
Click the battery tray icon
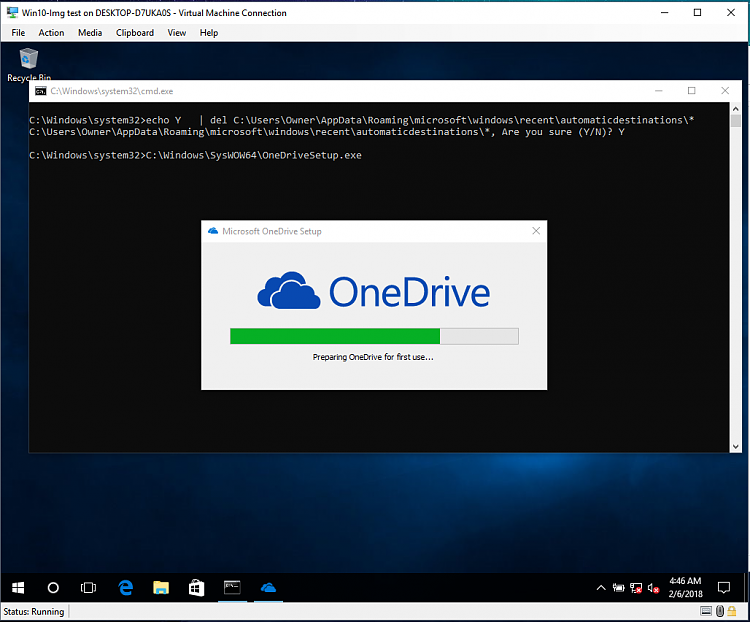(x=618, y=588)
